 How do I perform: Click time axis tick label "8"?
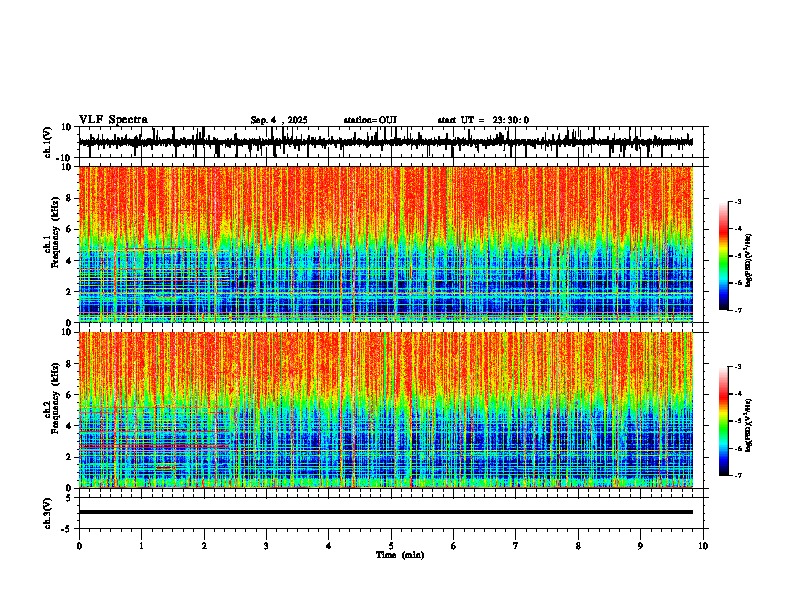click(578, 546)
